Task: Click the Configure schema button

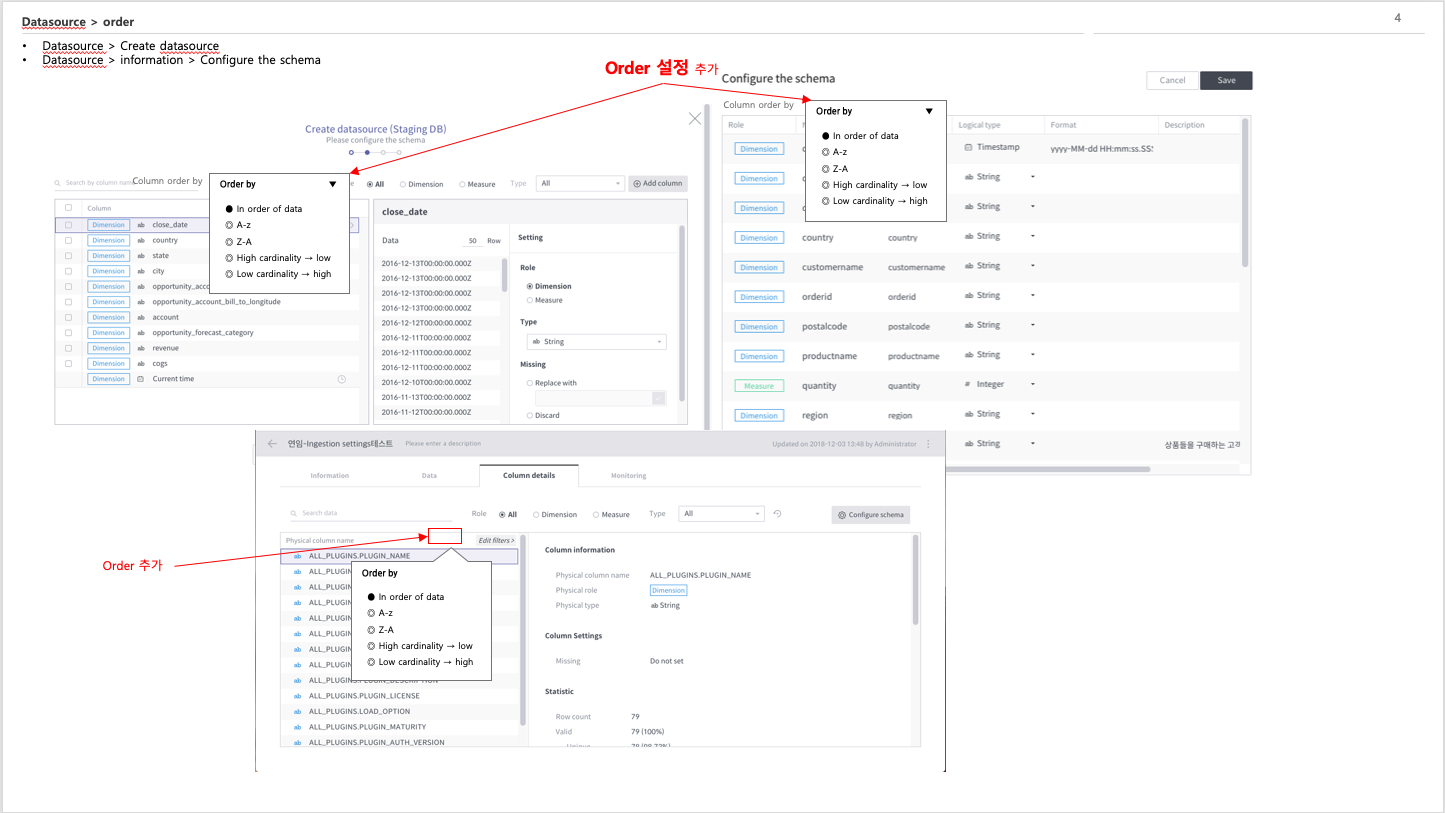Action: (x=871, y=515)
